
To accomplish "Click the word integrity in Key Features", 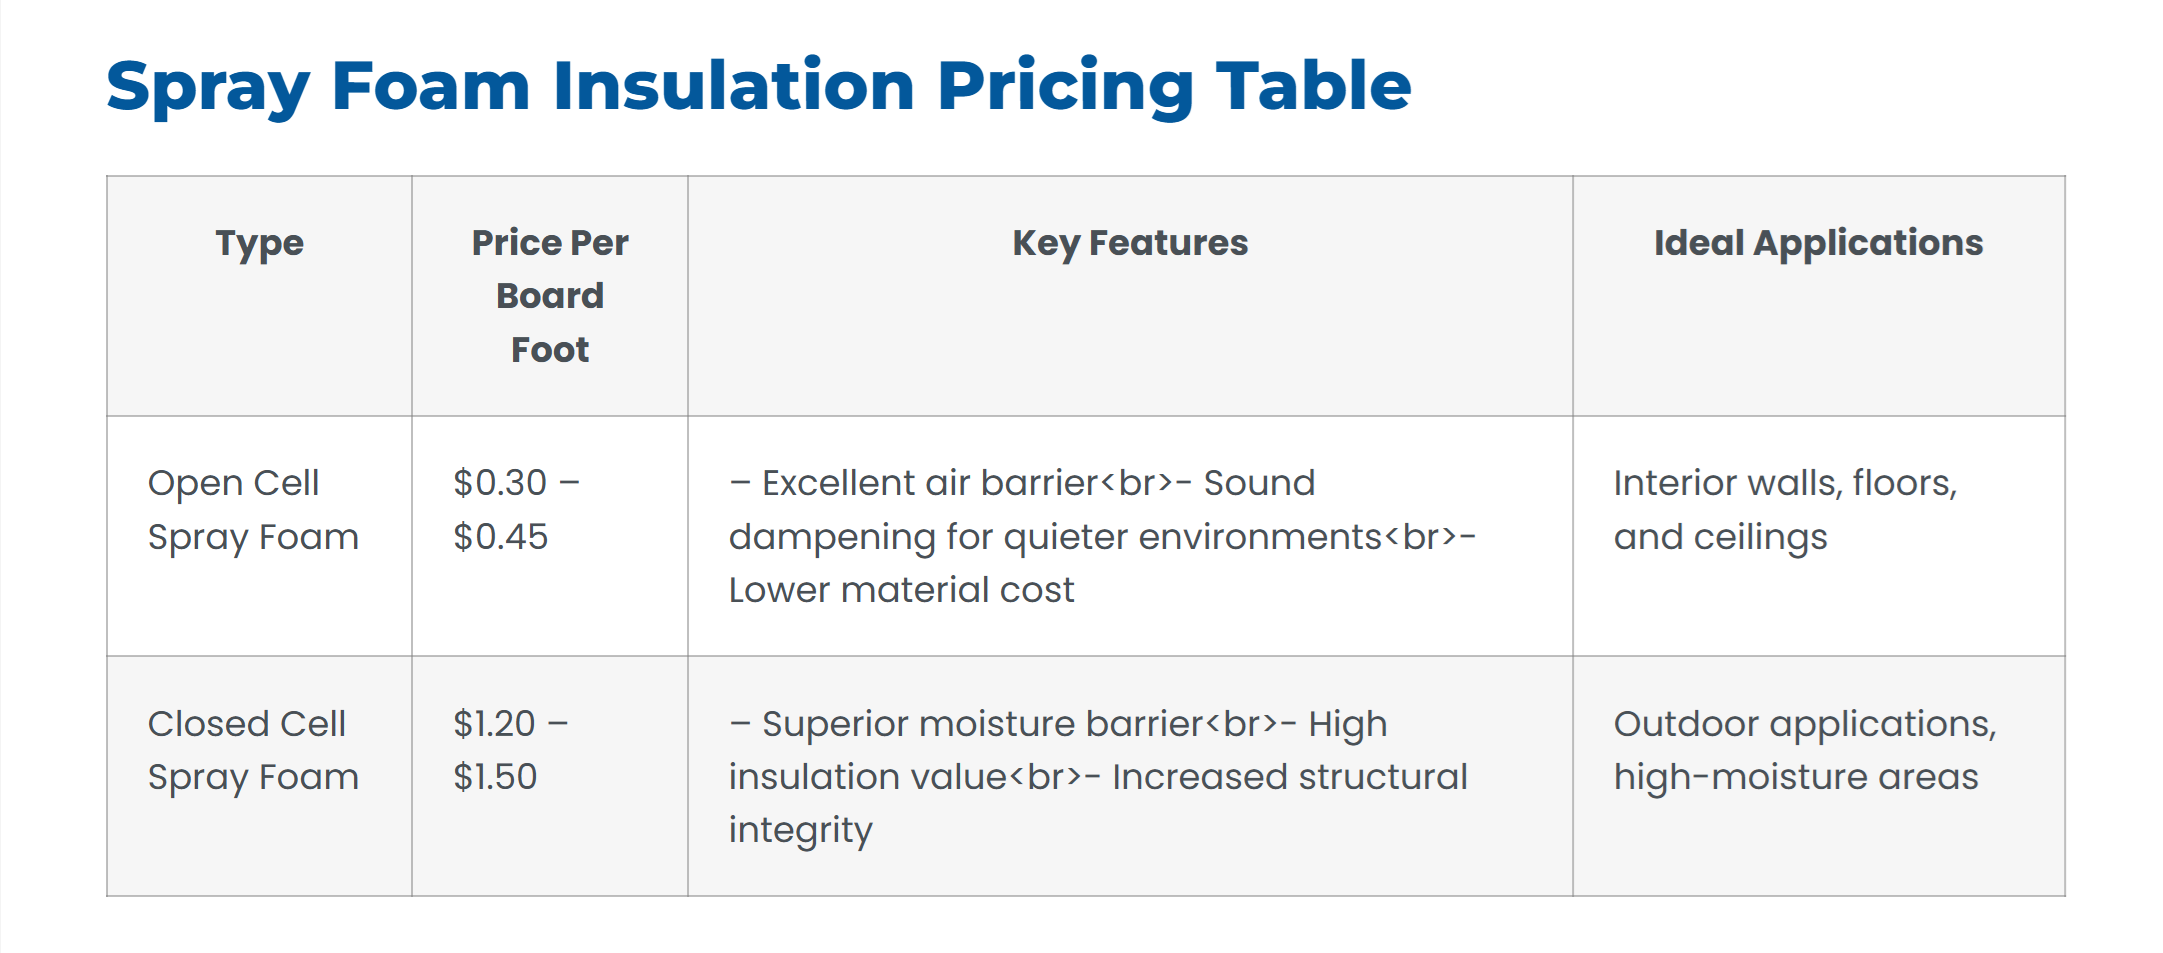I will point(800,830).
